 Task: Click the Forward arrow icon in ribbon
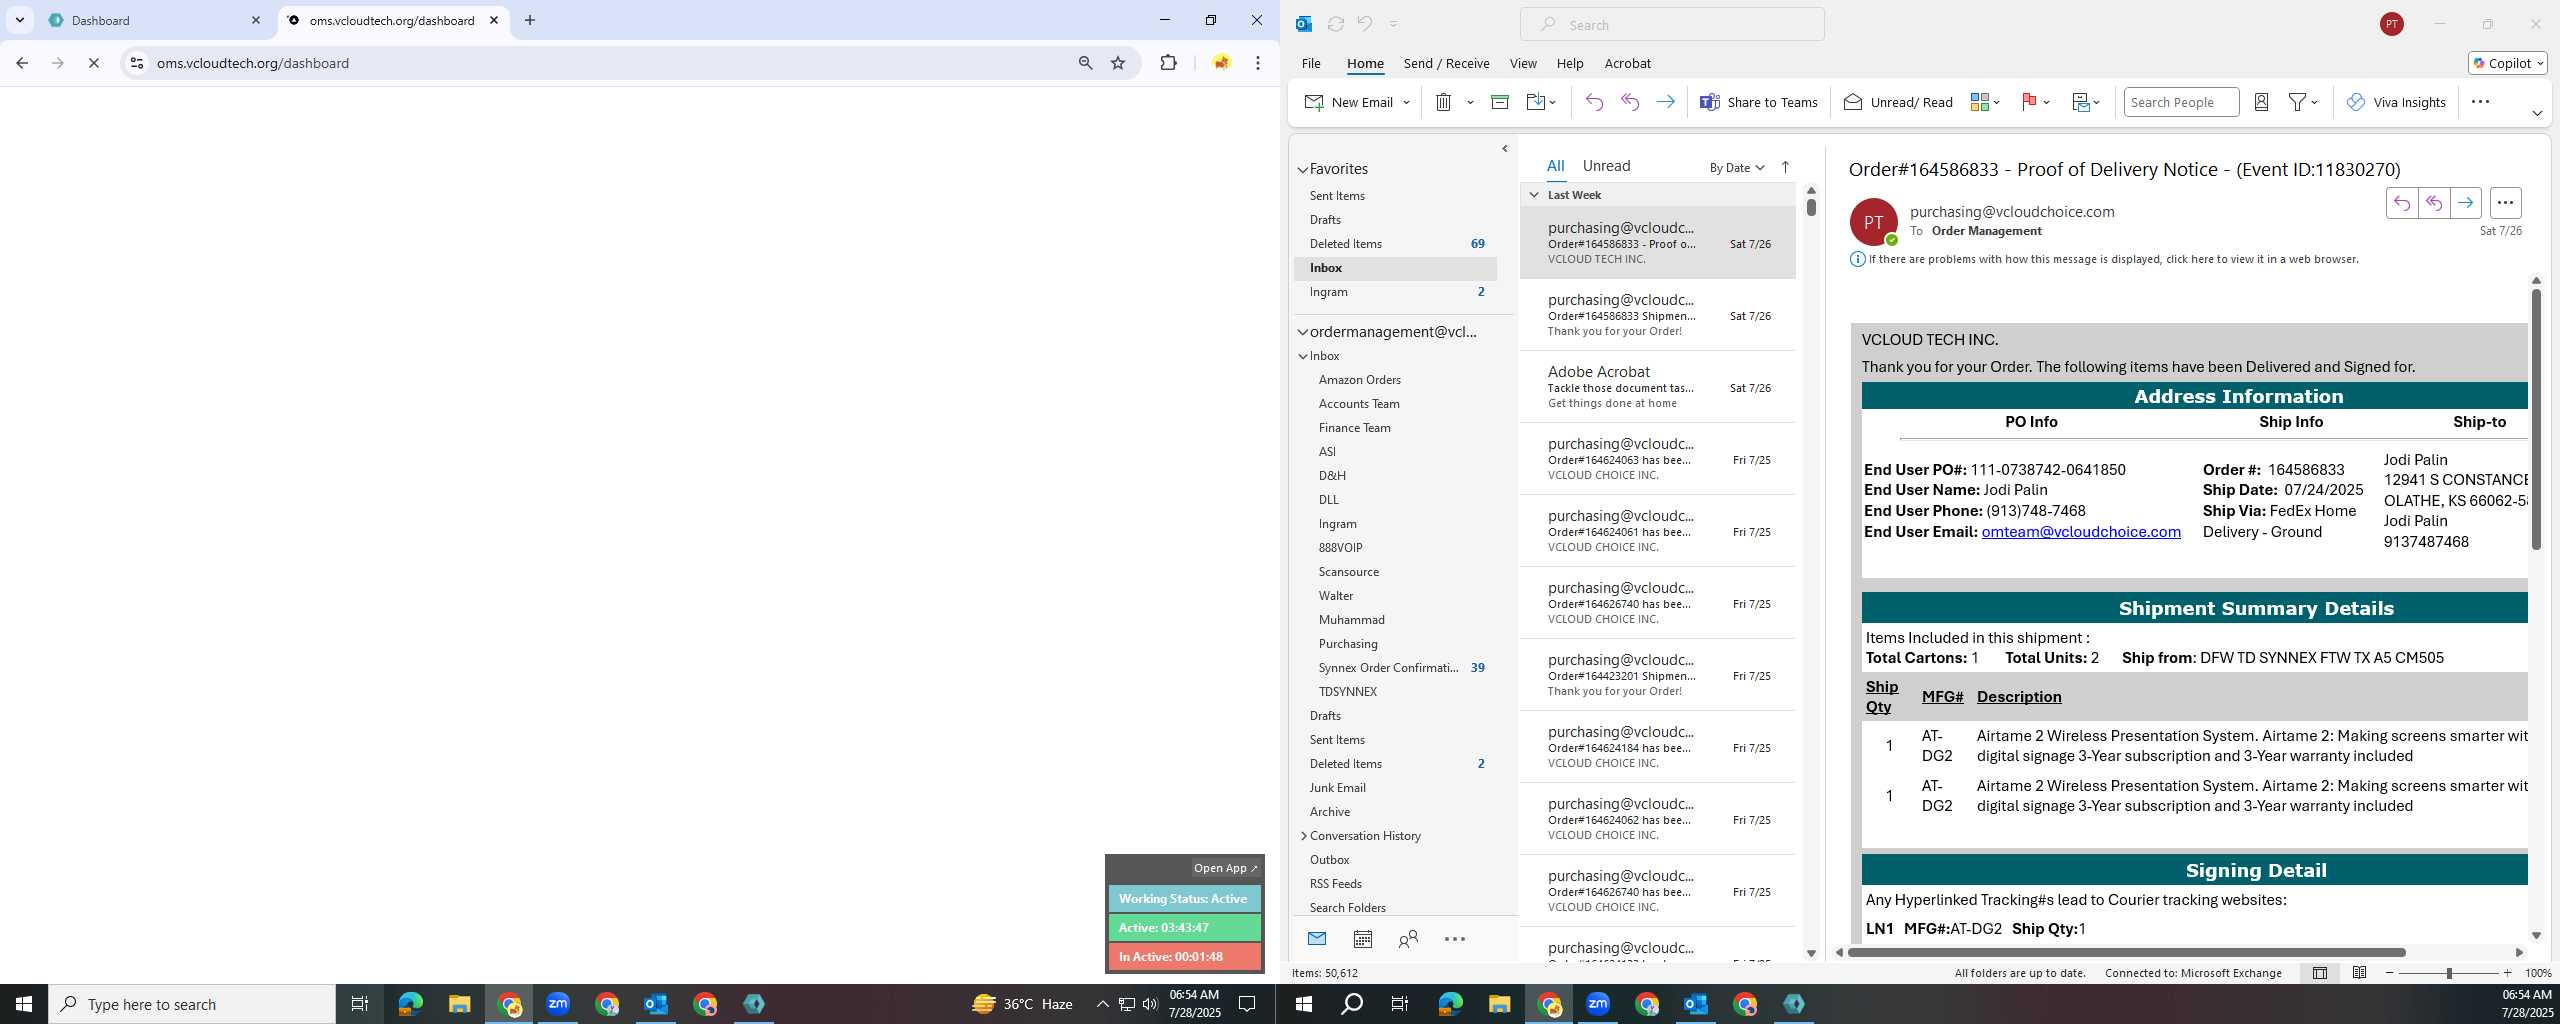tap(1665, 102)
